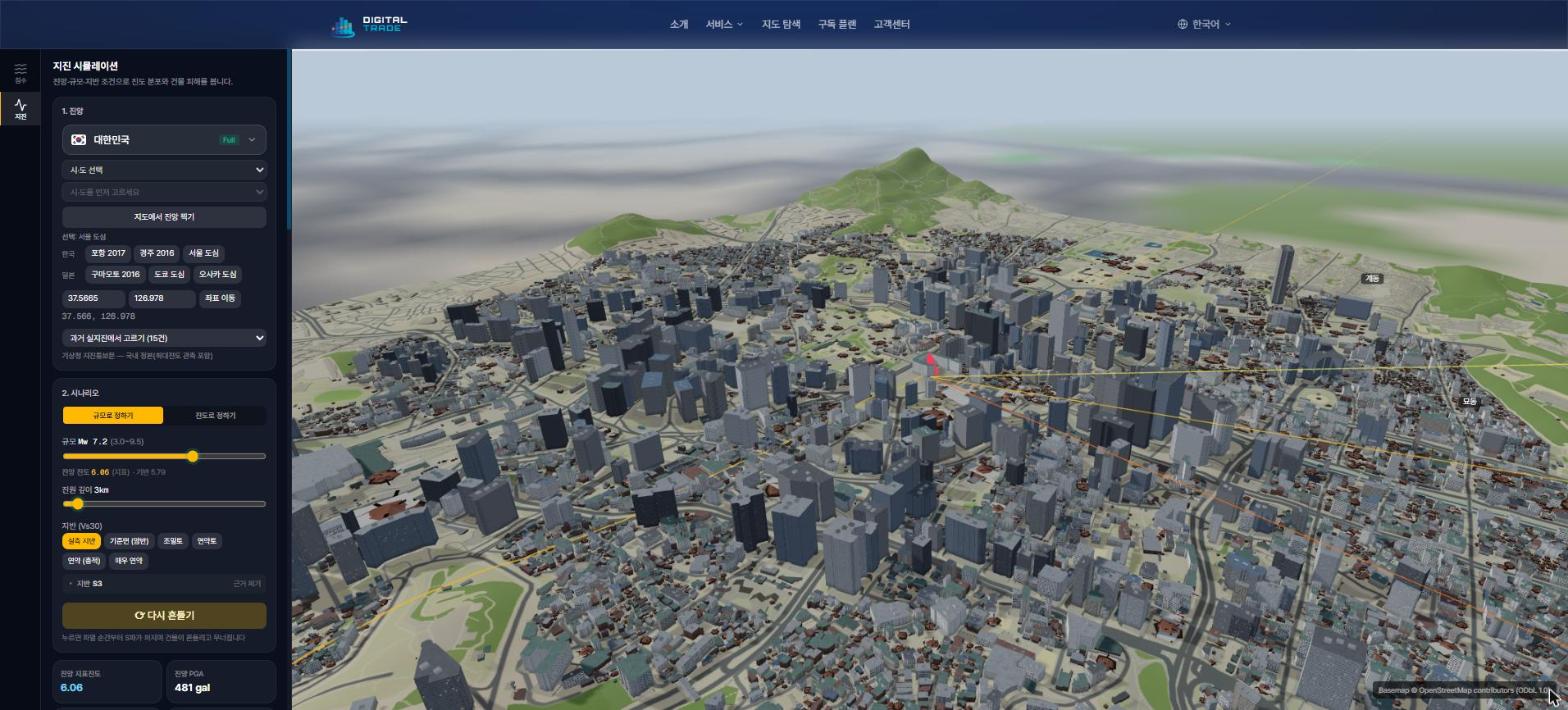Select the 오사카 도심 preset
The image size is (1568, 710).
217,274
